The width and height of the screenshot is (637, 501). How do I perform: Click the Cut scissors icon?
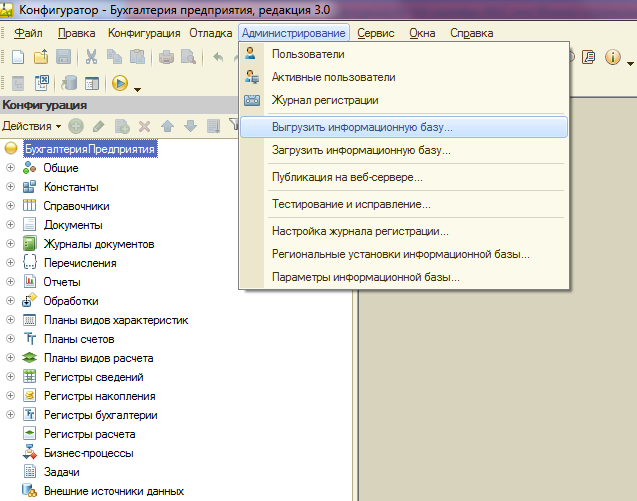pos(91,57)
